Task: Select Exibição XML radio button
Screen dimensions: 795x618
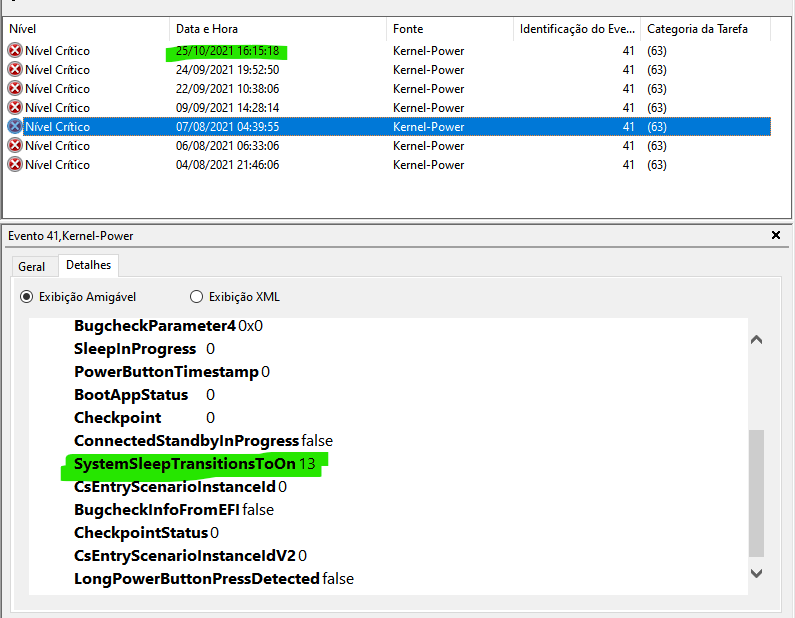Action: 196,297
